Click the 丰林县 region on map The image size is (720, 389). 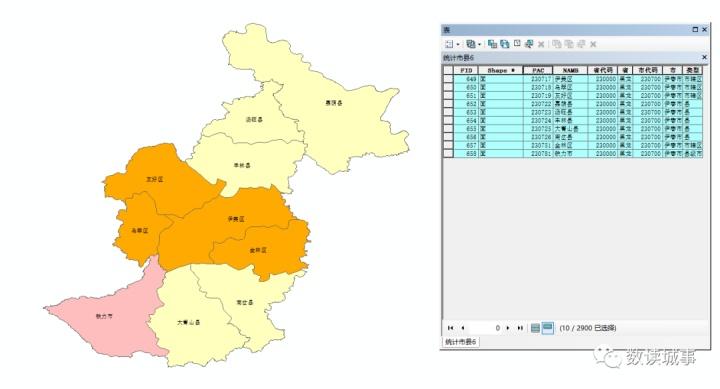[242, 165]
